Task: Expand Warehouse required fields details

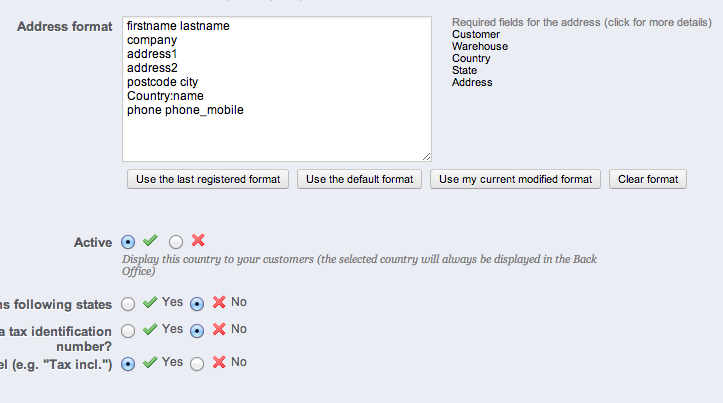Action: pyautogui.click(x=480, y=46)
